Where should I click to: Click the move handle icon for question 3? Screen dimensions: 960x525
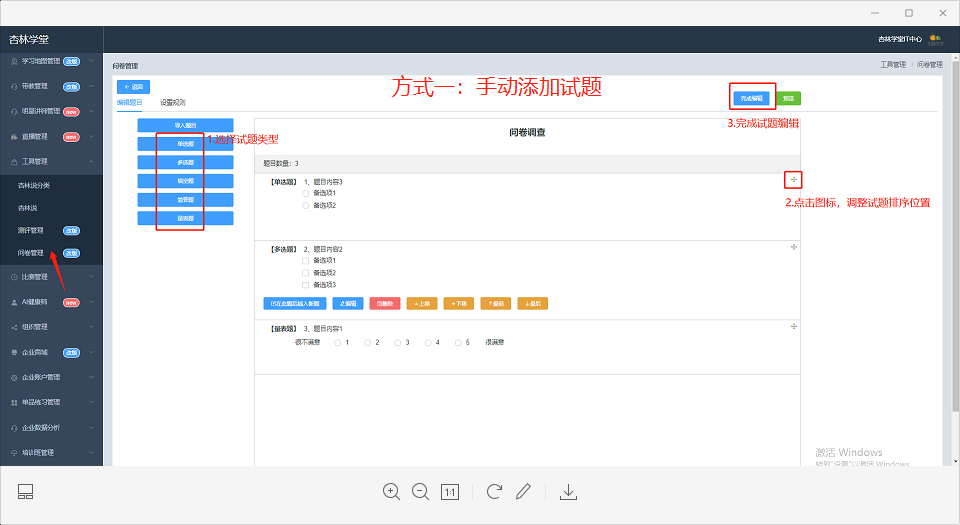[793, 326]
